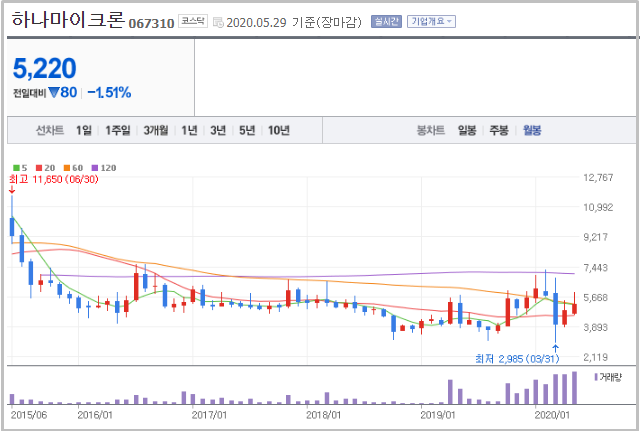Select the 1주일 line chart tab
The width and height of the screenshot is (640, 431).
[118, 130]
